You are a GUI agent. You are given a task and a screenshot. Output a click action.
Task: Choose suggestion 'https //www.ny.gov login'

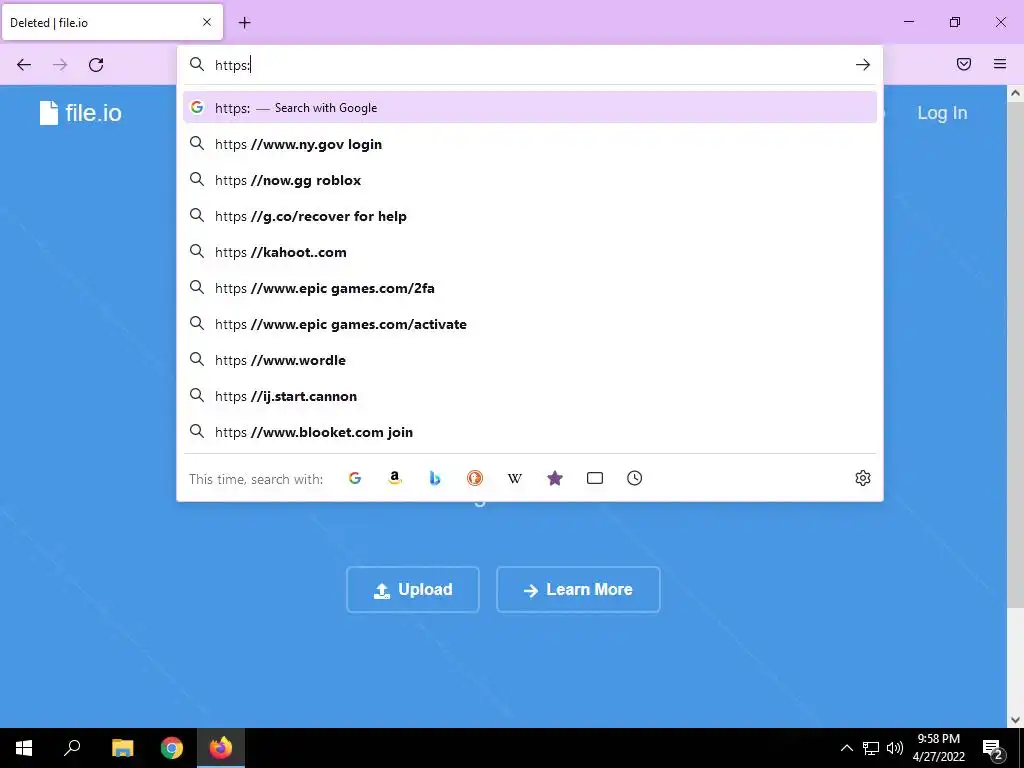pyautogui.click(x=530, y=144)
